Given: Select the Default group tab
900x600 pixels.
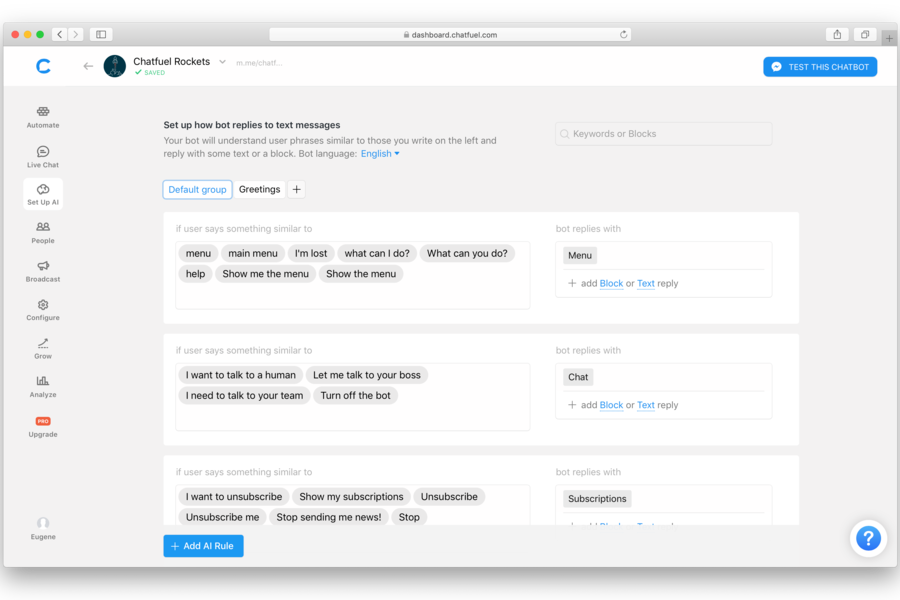Looking at the screenshot, I should click(x=197, y=189).
